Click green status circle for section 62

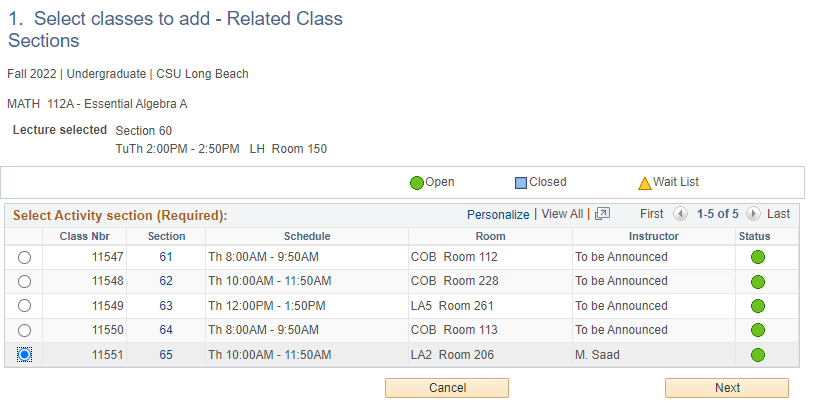pyautogui.click(x=757, y=282)
